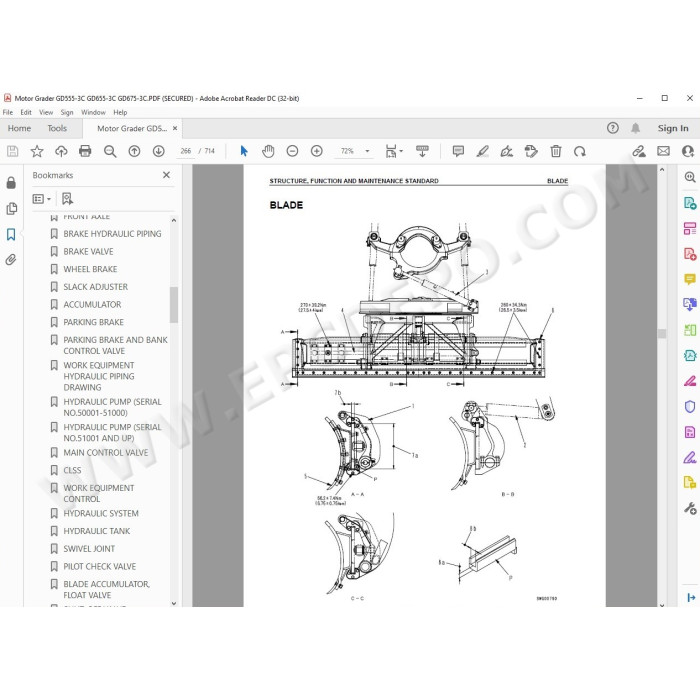The height and width of the screenshot is (700, 700).
Task: Go to next page arrow
Action: tap(158, 151)
